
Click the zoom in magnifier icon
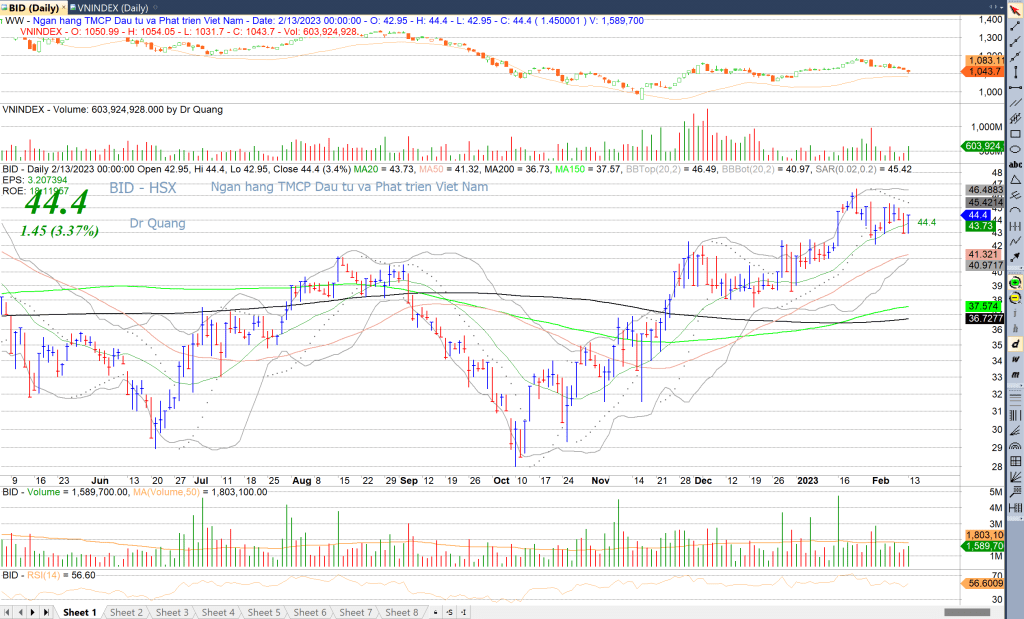[1016, 282]
